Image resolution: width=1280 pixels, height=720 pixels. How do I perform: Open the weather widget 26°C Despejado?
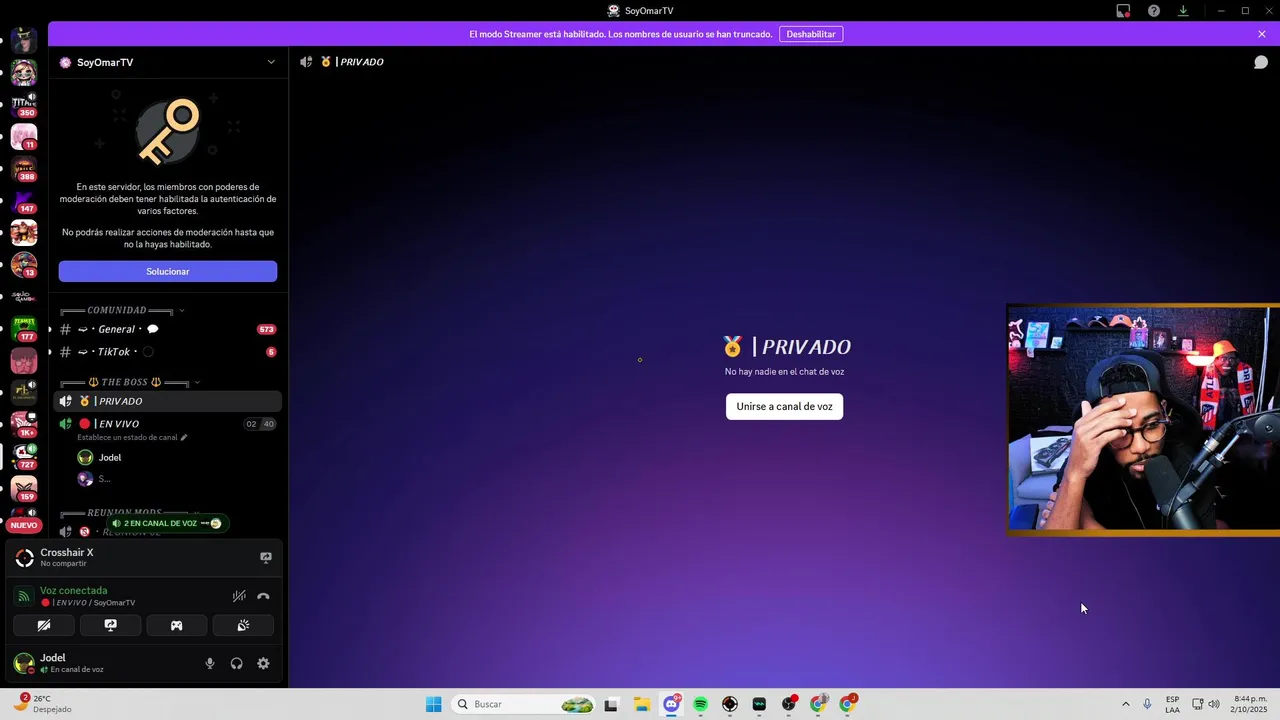pyautogui.click(x=45, y=703)
